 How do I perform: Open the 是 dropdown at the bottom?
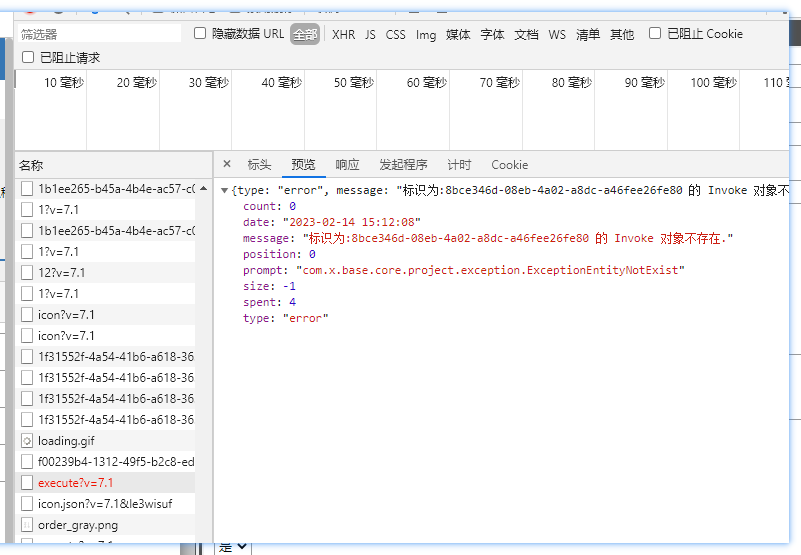pos(234,547)
